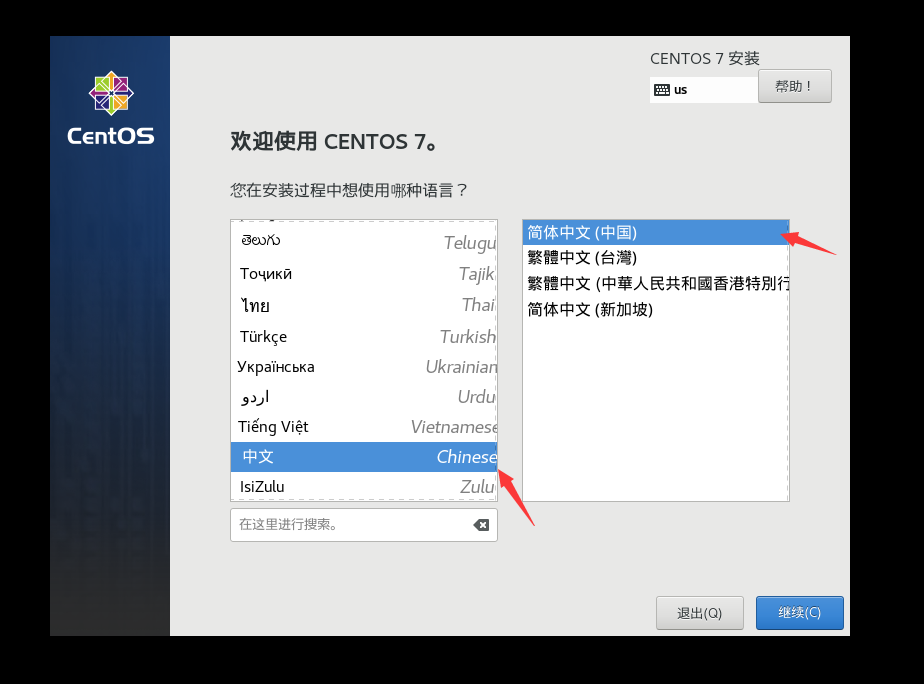The image size is (924, 684).
Task: Clear search with the backspace icon
Action: pos(481,525)
